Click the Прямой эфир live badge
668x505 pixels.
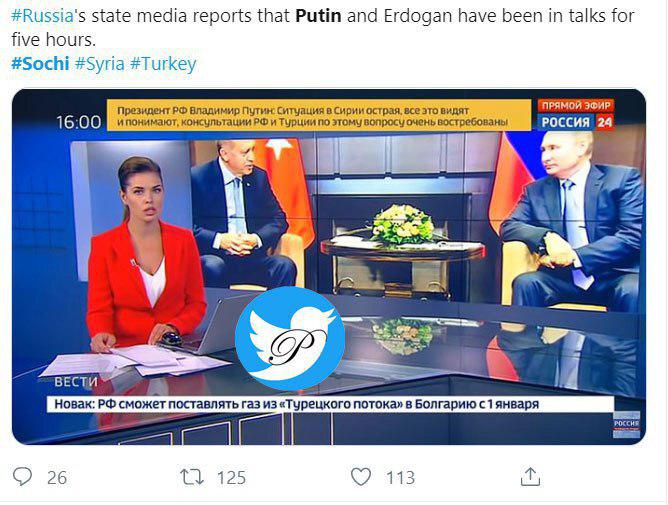tap(576, 106)
